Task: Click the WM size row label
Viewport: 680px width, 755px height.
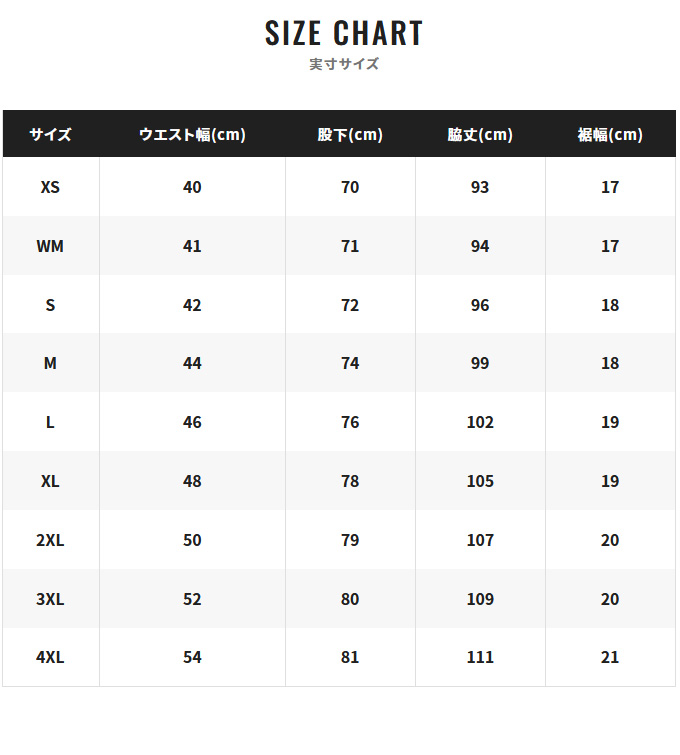Action: point(50,246)
